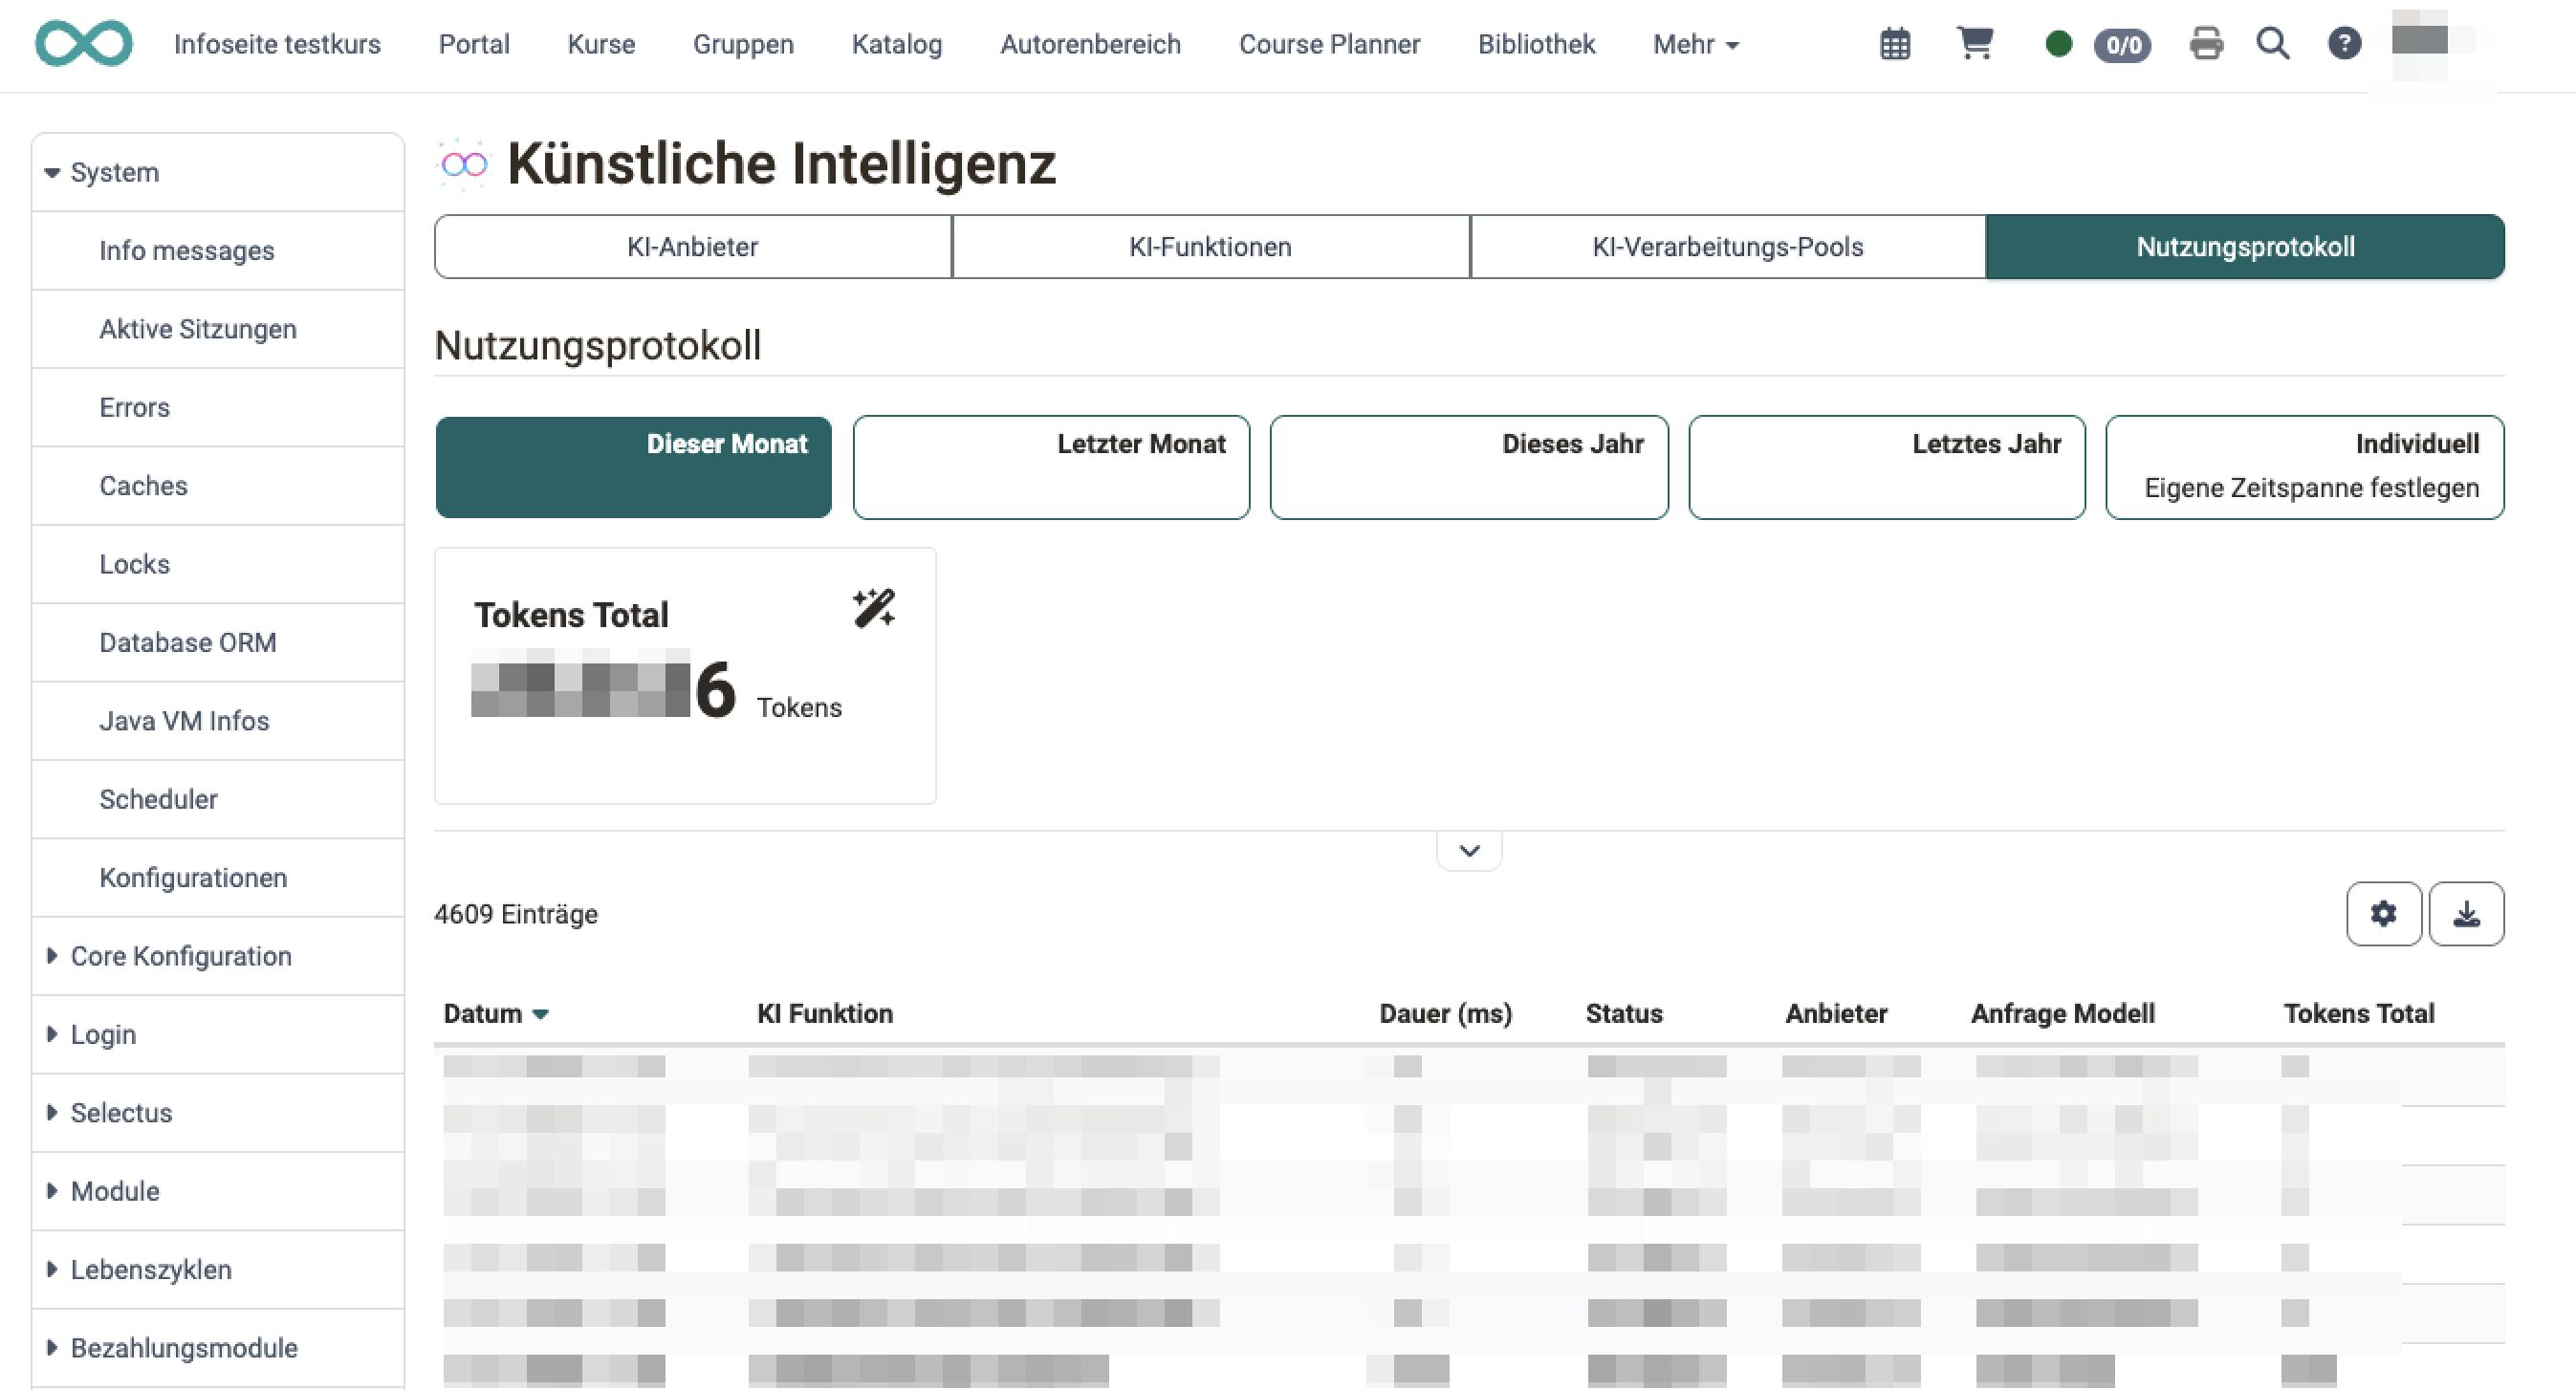2576x1390 pixels.
Task: Click the print icon
Action: (x=2206, y=44)
